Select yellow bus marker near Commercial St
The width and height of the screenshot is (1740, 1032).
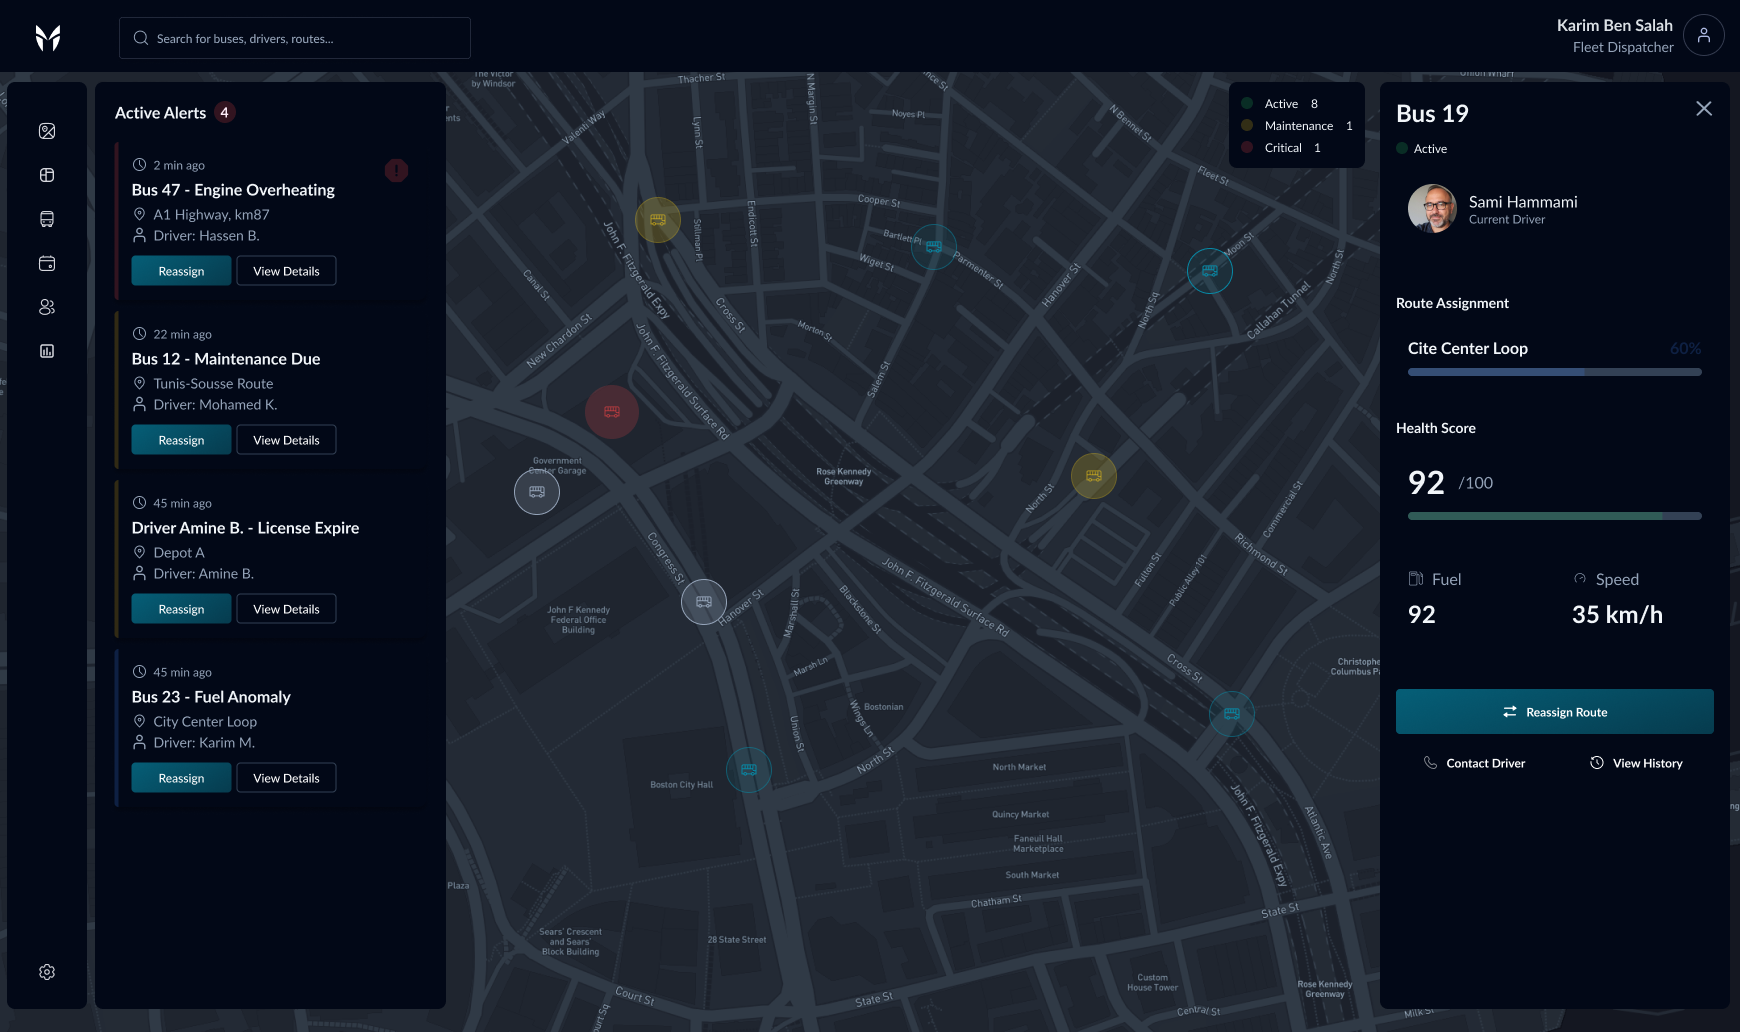(1094, 476)
